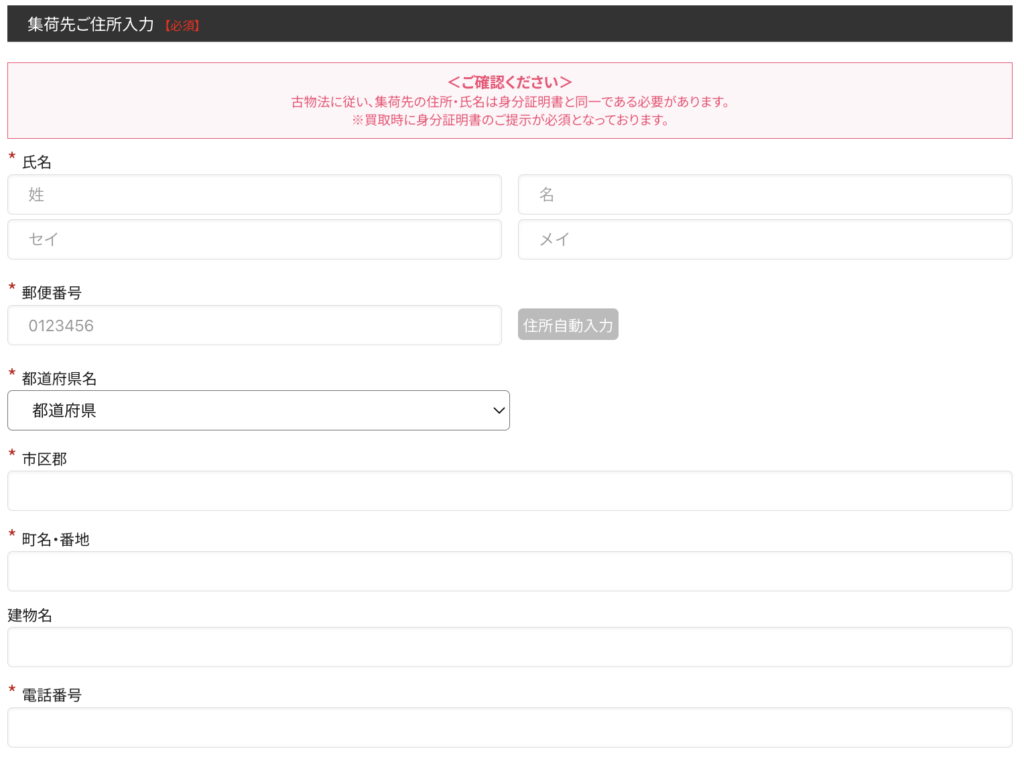Focus the メイ katakana given name field
The width and height of the screenshot is (1024, 759).
764,240
